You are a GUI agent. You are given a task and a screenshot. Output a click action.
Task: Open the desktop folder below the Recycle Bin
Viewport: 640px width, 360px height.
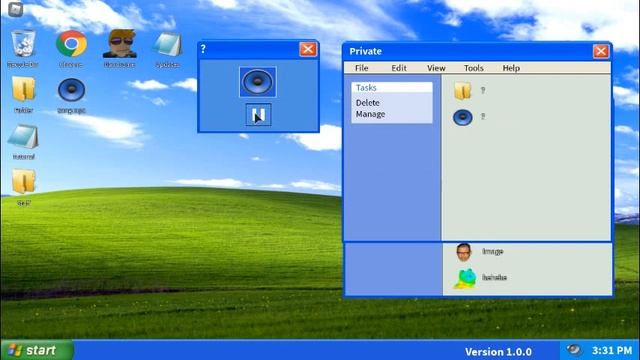pos(23,89)
